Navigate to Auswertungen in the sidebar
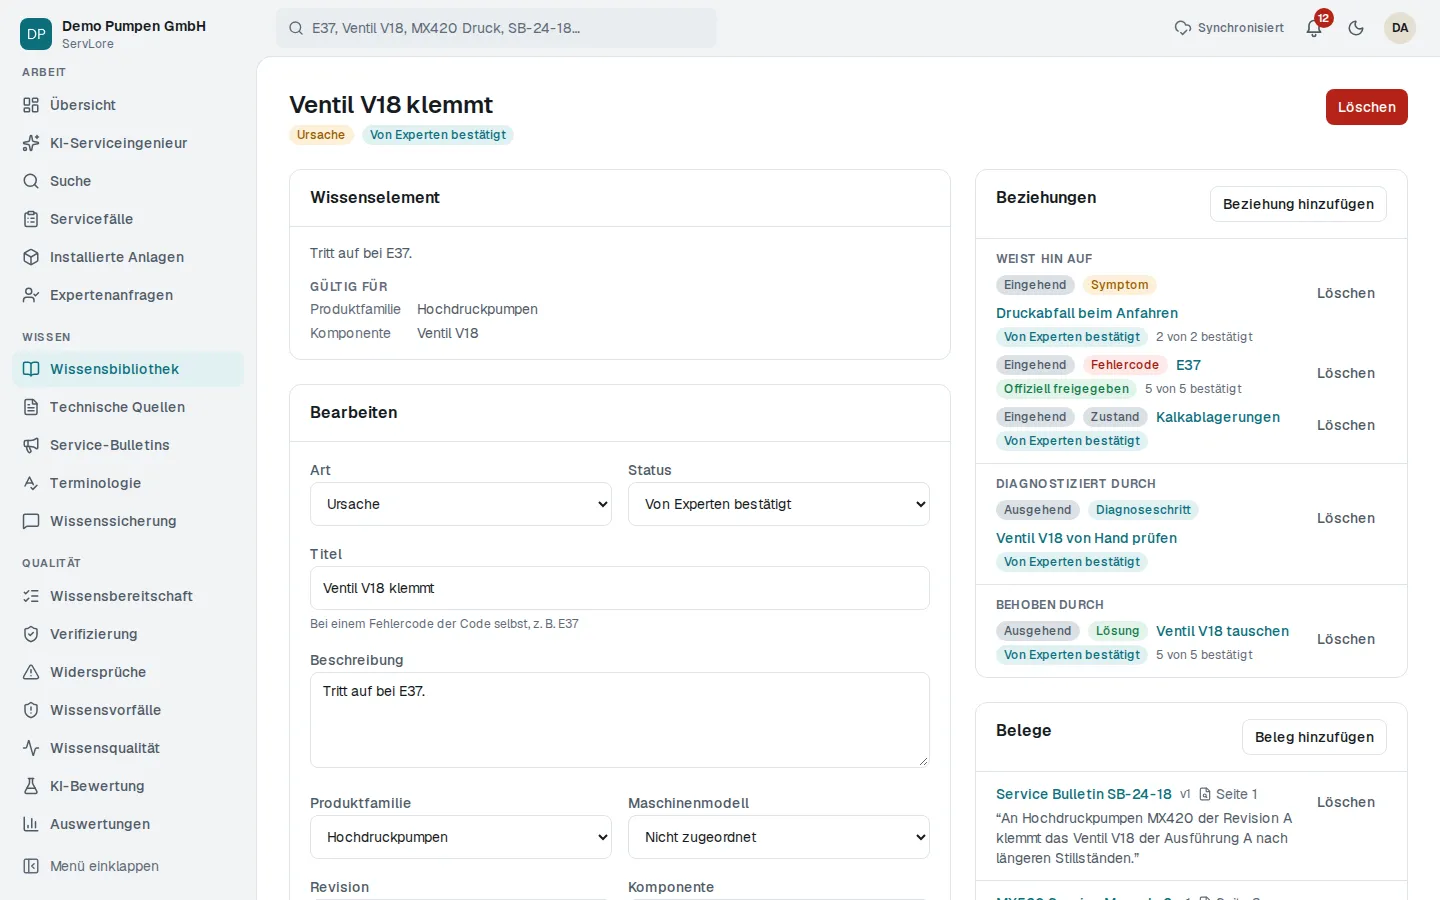 pos(128,824)
